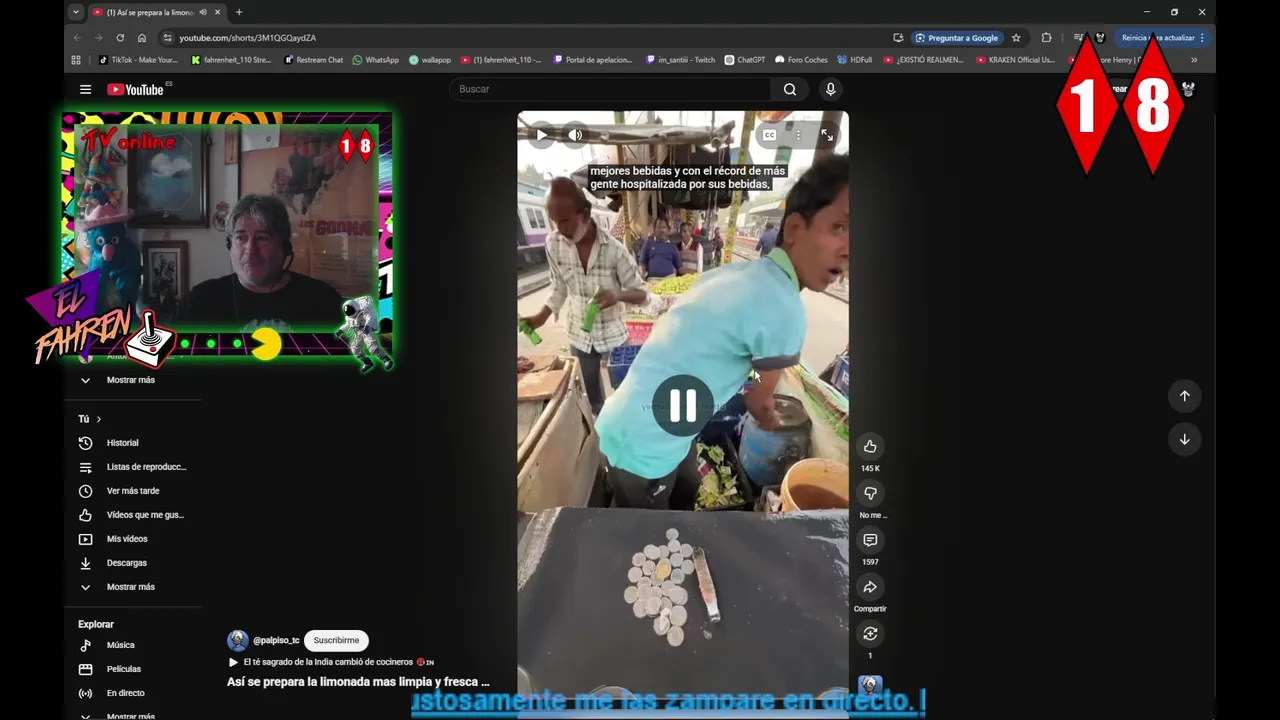Viewport: 1280px width, 720px height.
Task: Go to the YouTube home logo
Action: pos(136,89)
